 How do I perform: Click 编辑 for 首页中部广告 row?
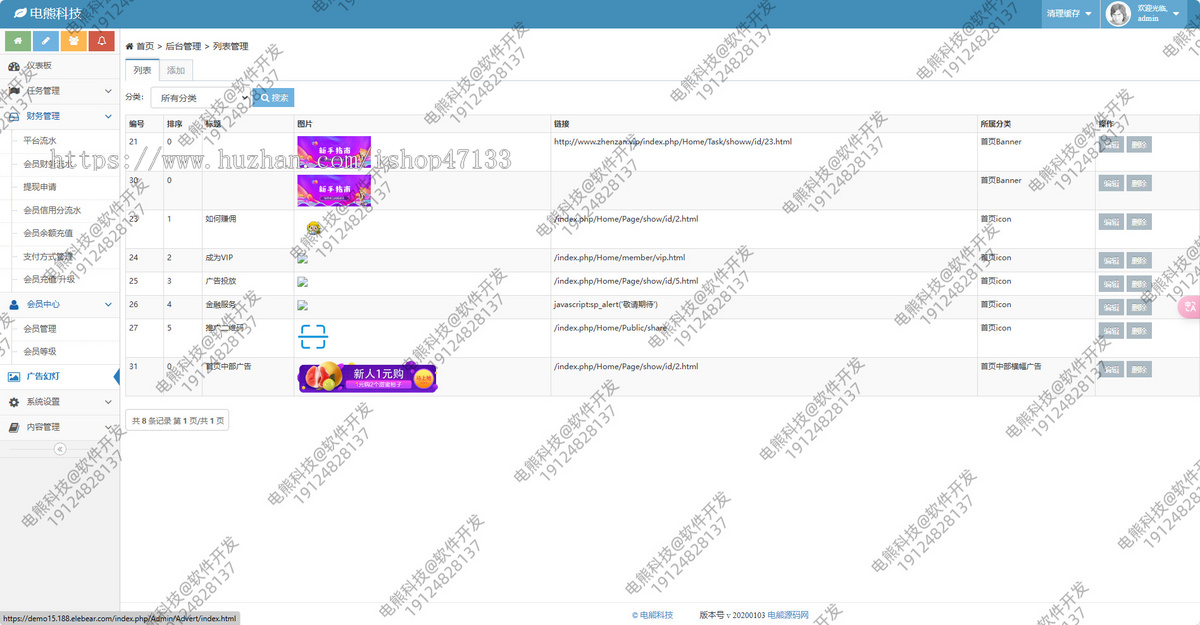(x=1111, y=369)
